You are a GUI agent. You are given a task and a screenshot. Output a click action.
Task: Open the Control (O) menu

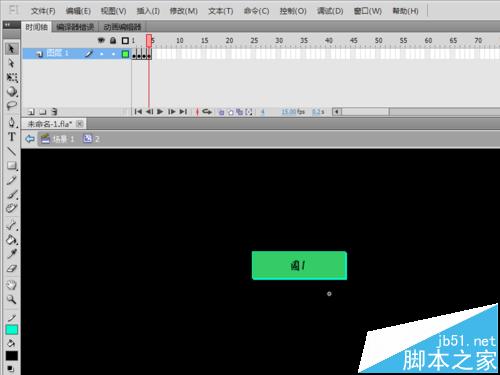pyautogui.click(x=293, y=11)
